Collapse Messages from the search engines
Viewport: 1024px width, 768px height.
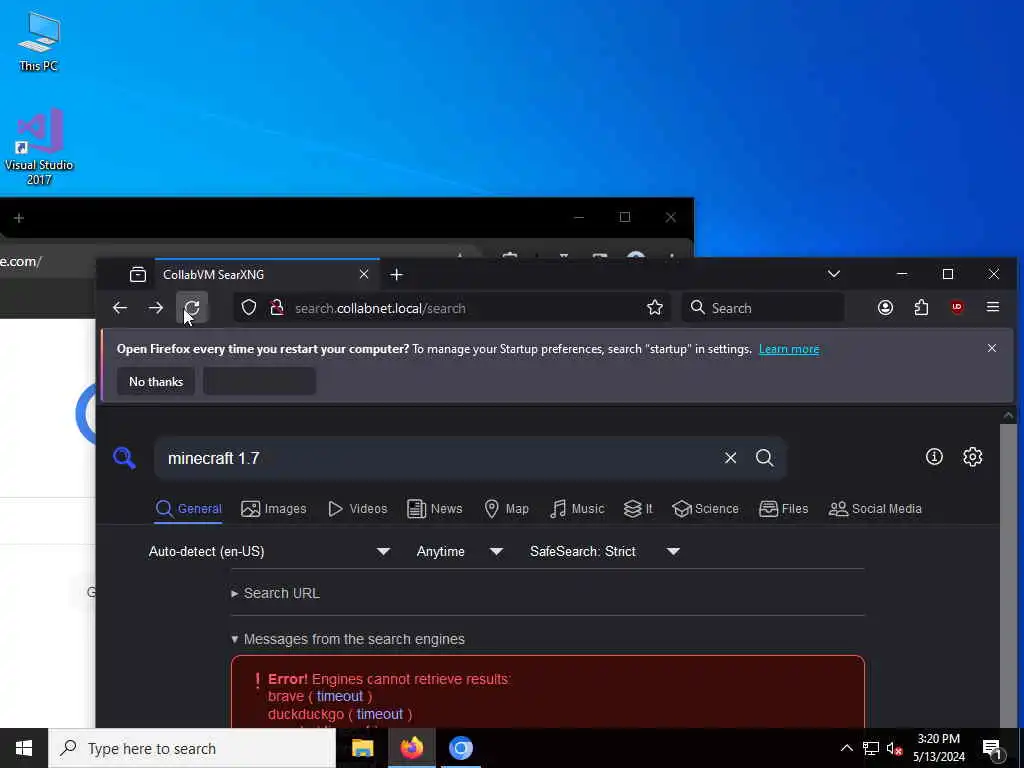(348, 639)
